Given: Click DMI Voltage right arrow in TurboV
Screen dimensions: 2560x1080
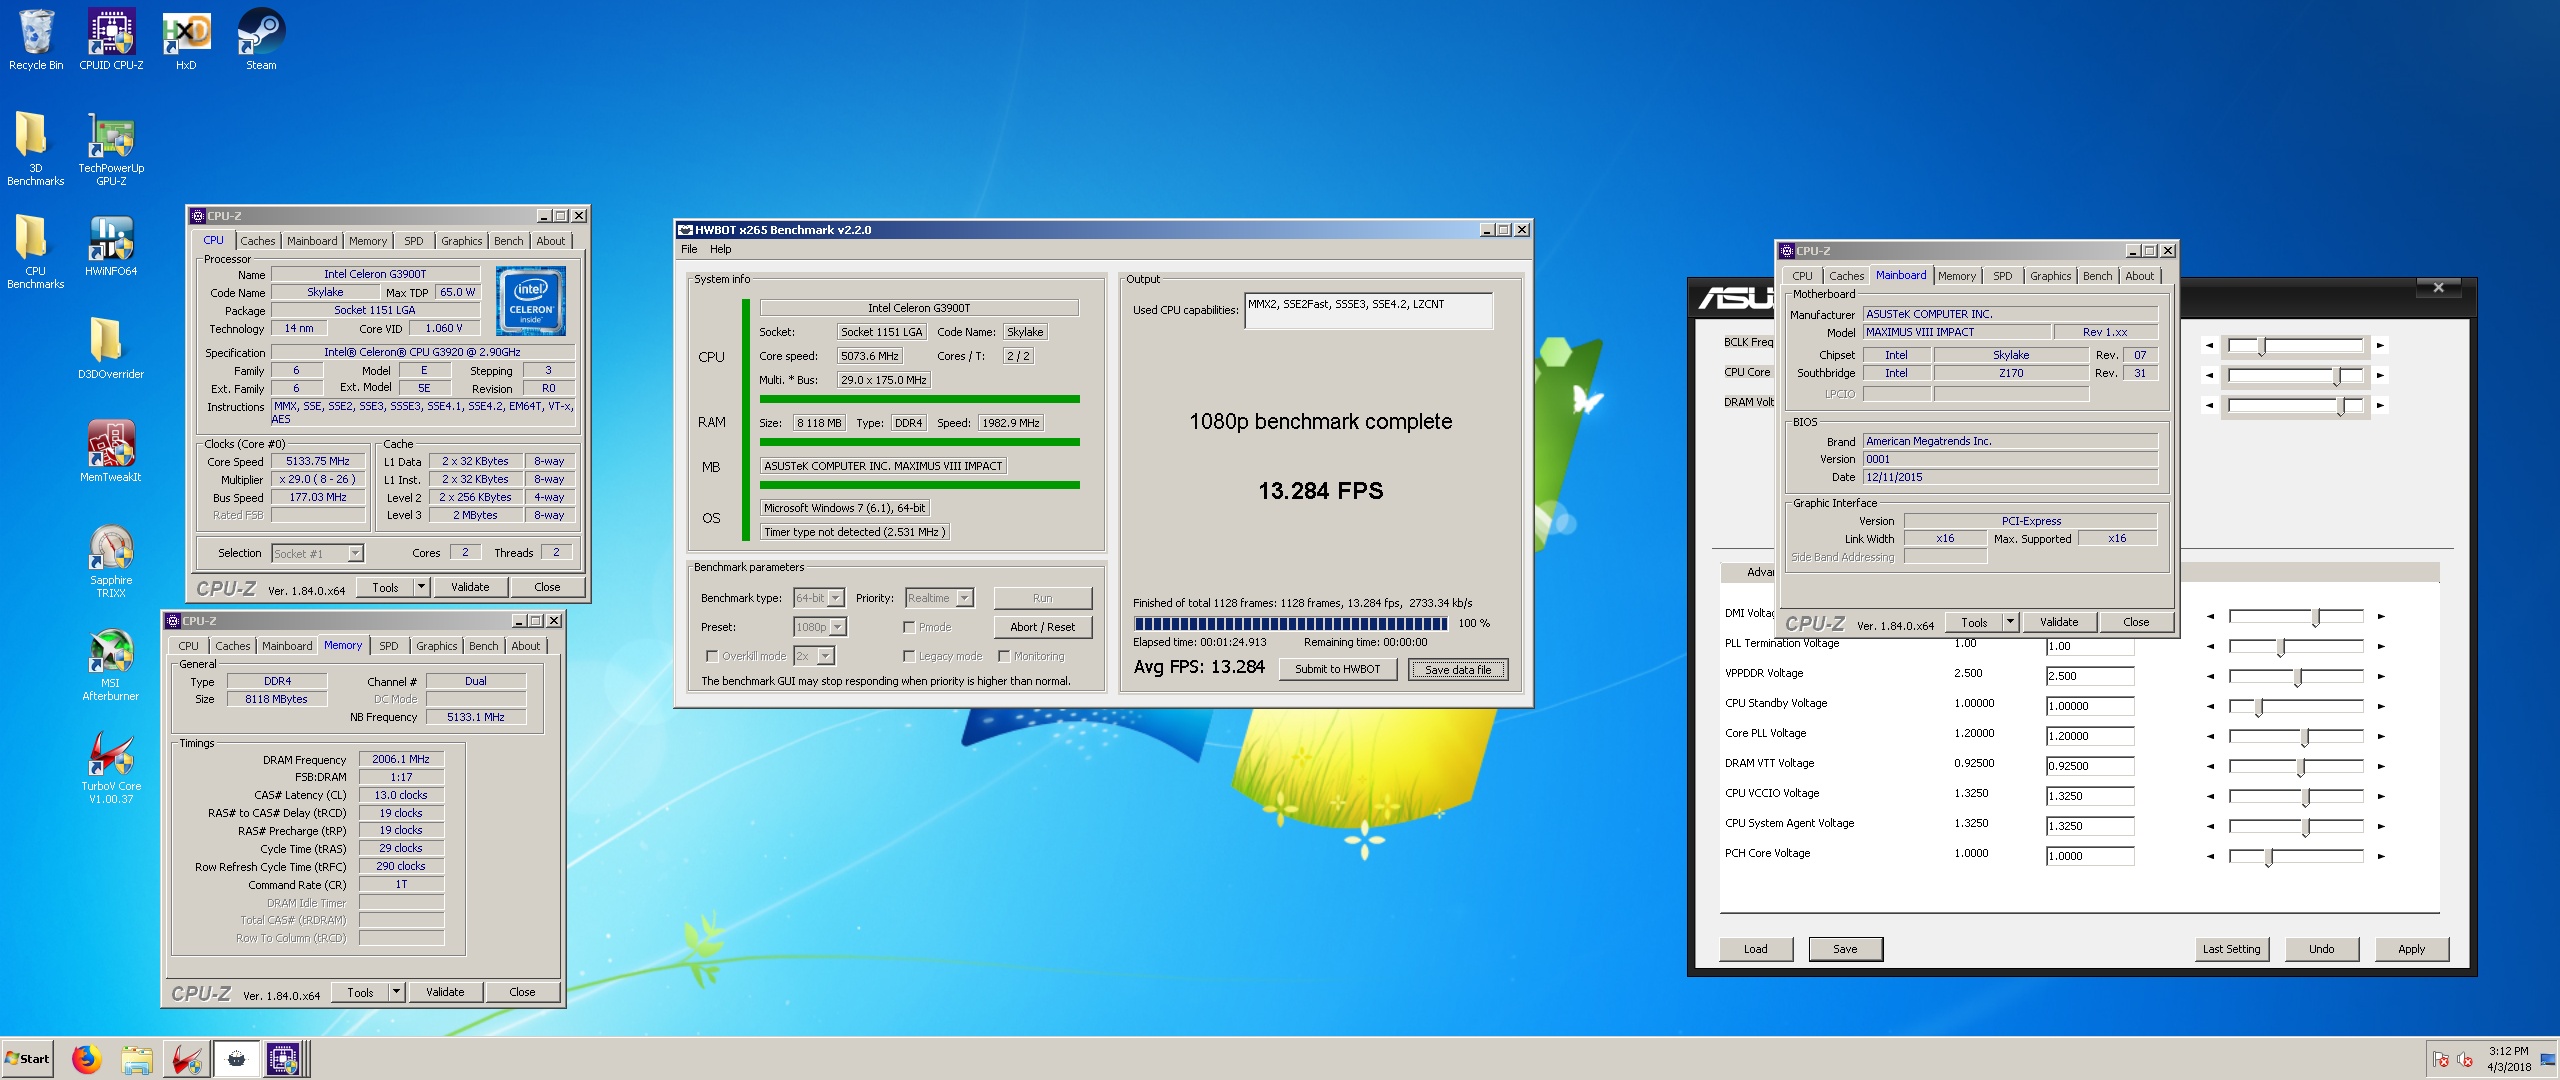Looking at the screenshot, I should tap(2380, 616).
